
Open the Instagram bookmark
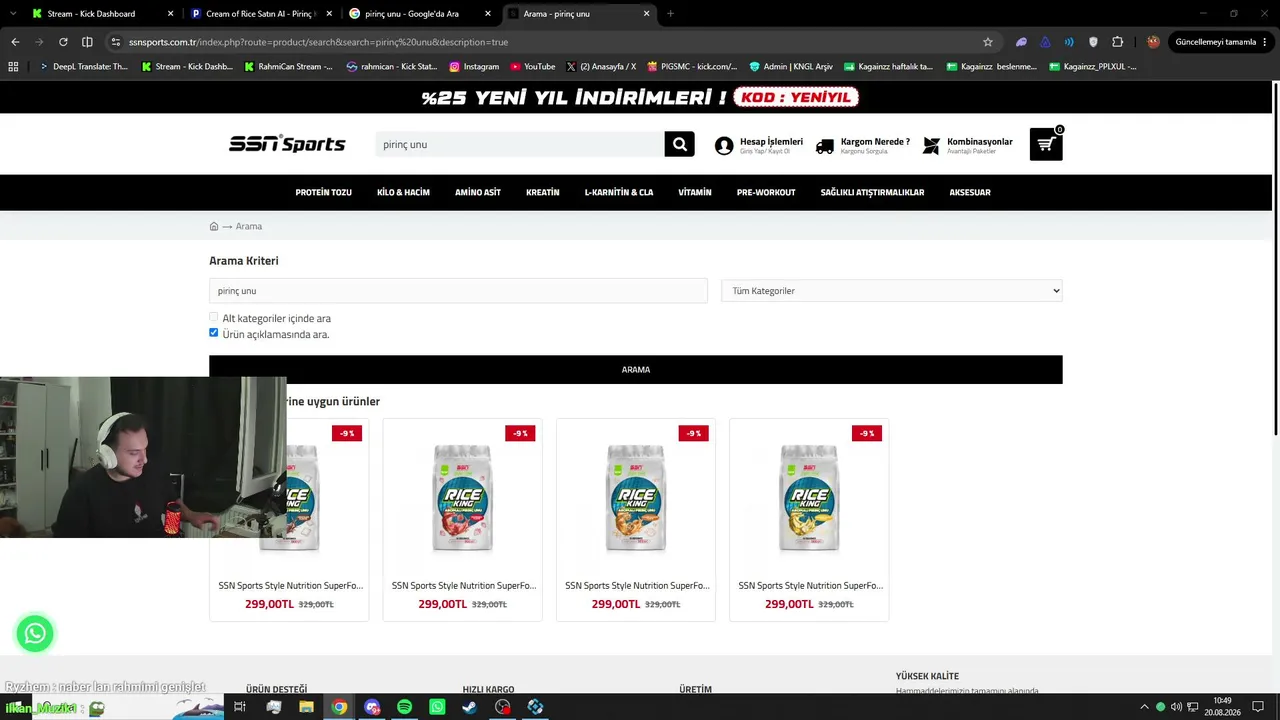pos(474,67)
